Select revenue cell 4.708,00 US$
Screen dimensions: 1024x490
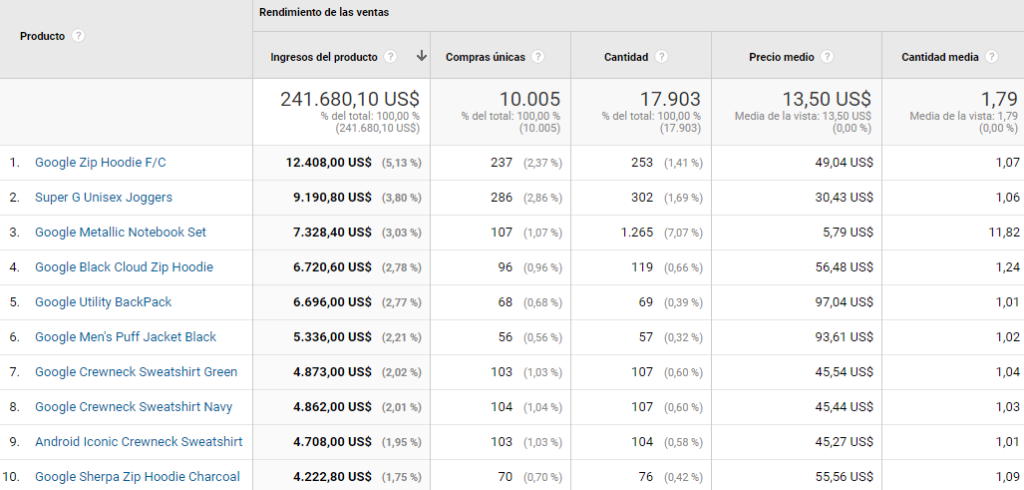[x=332, y=442]
